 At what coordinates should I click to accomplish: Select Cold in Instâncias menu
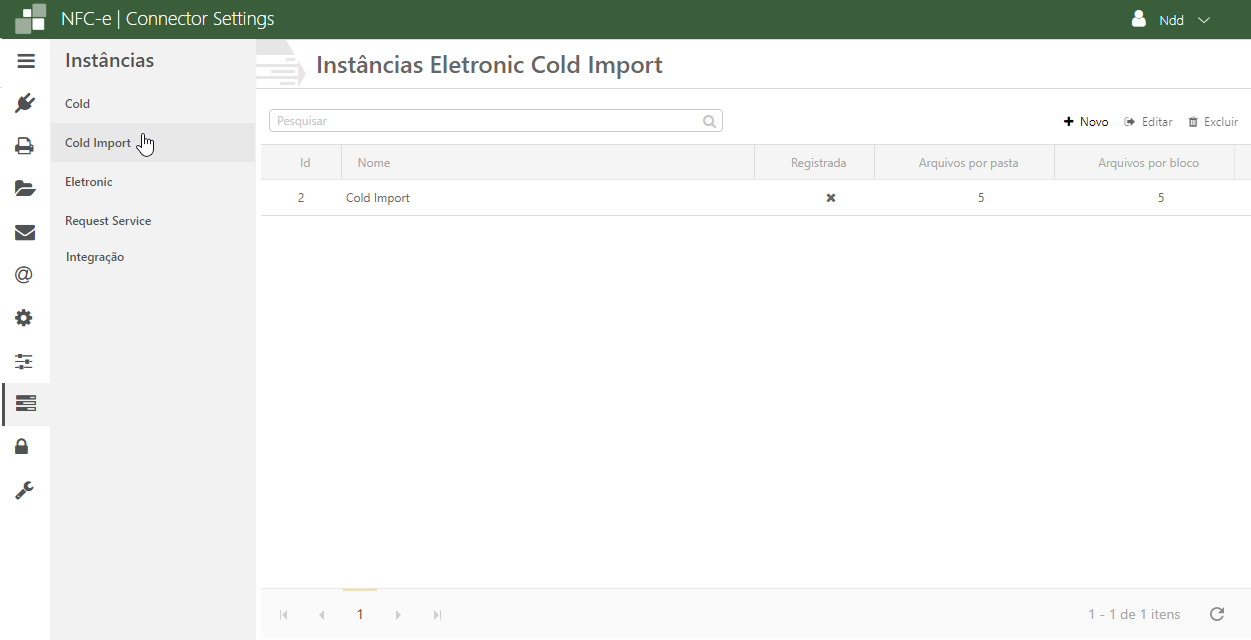point(78,104)
